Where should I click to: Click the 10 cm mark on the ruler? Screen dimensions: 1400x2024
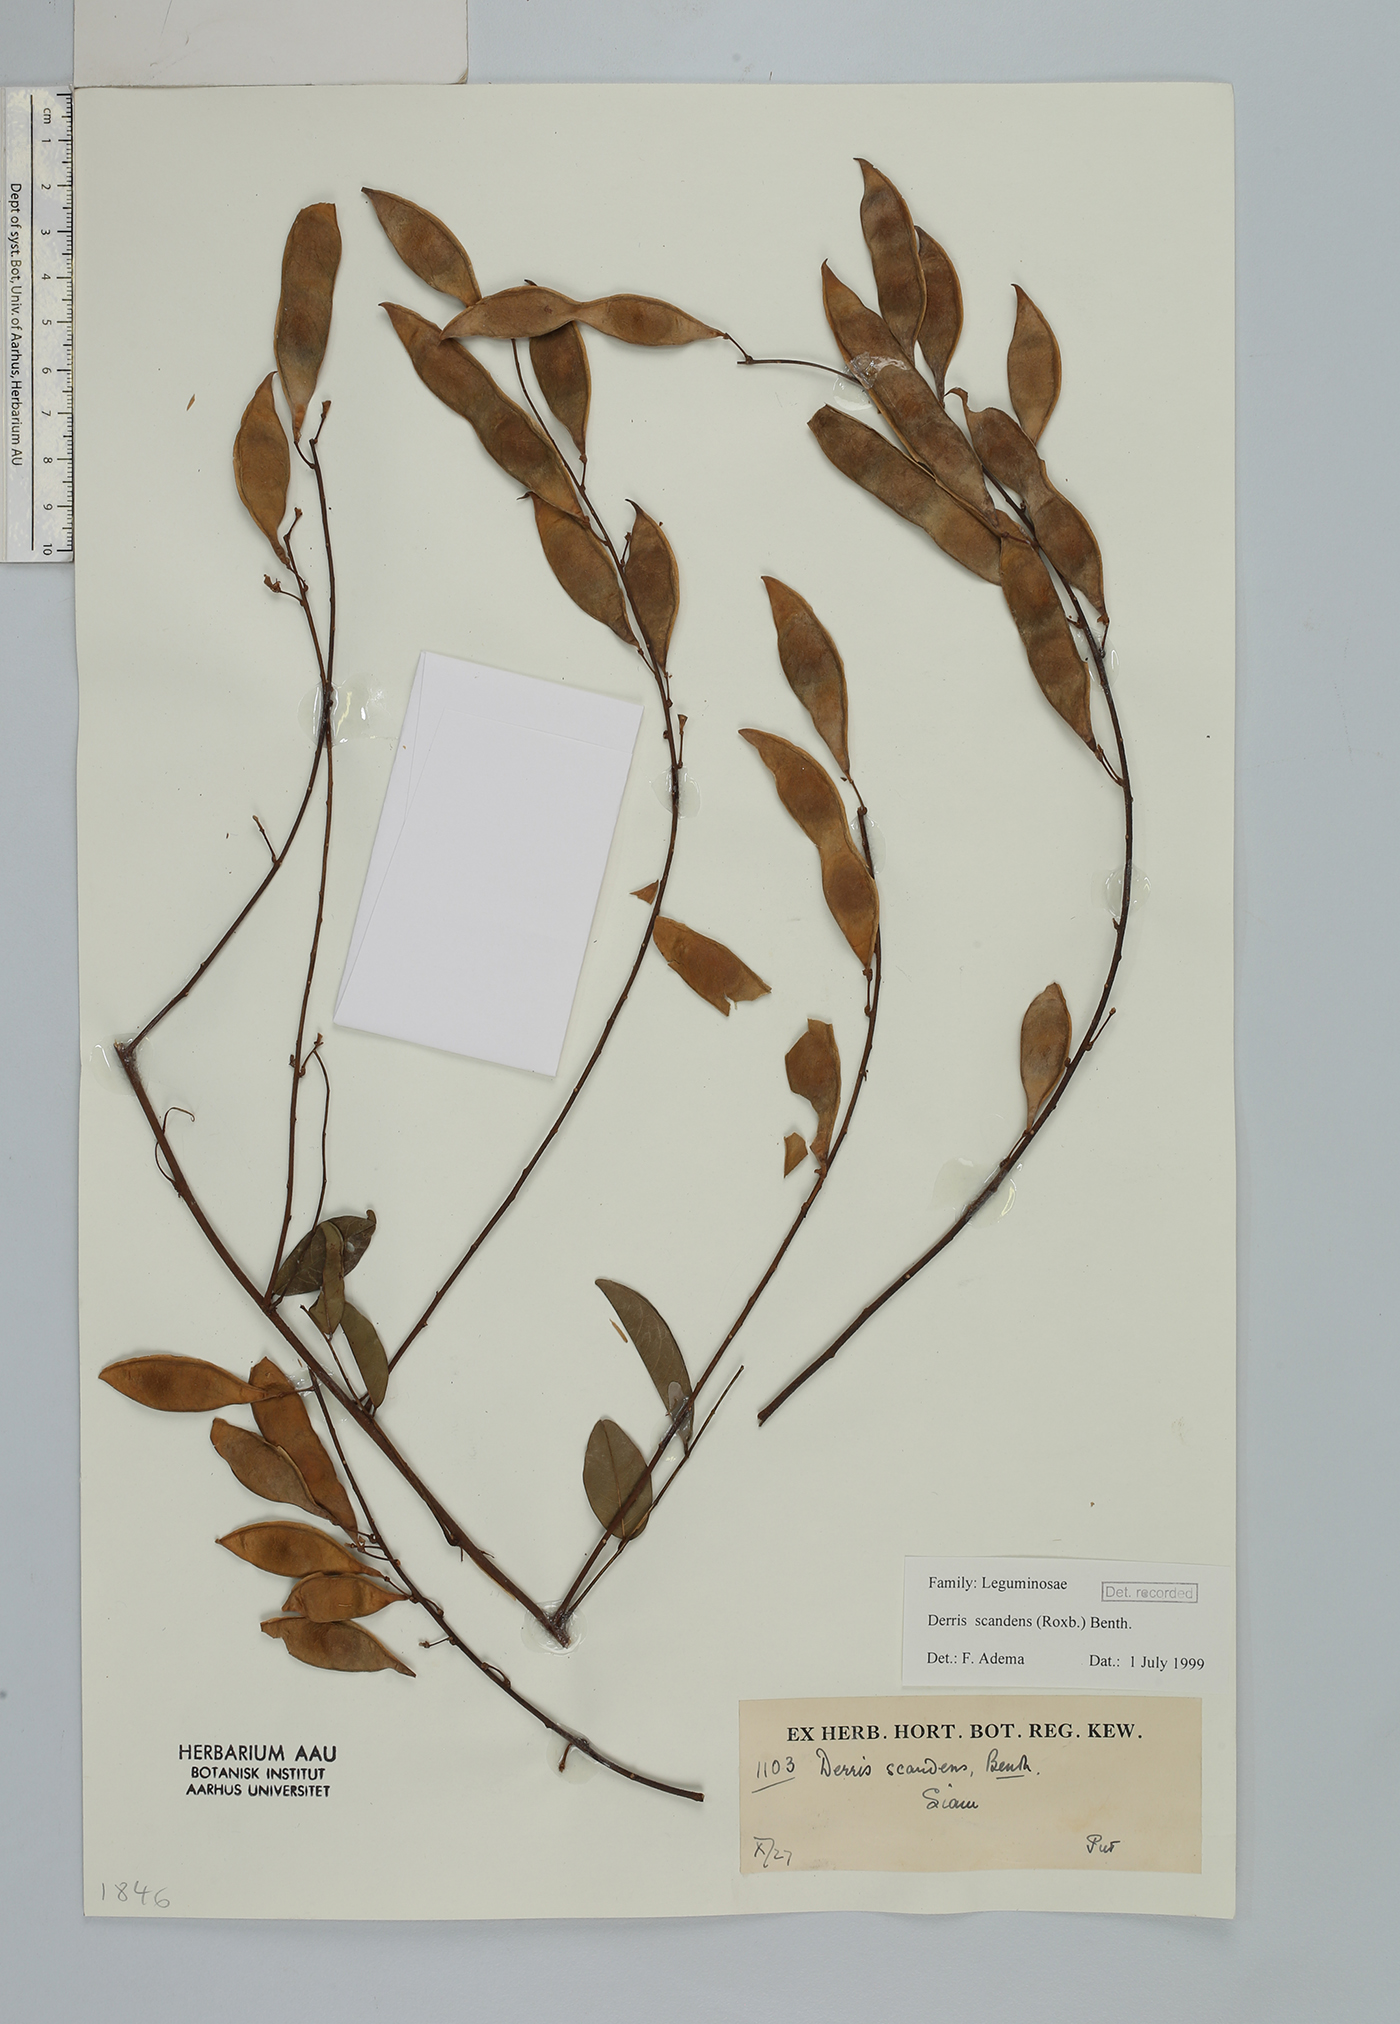[x=48, y=549]
